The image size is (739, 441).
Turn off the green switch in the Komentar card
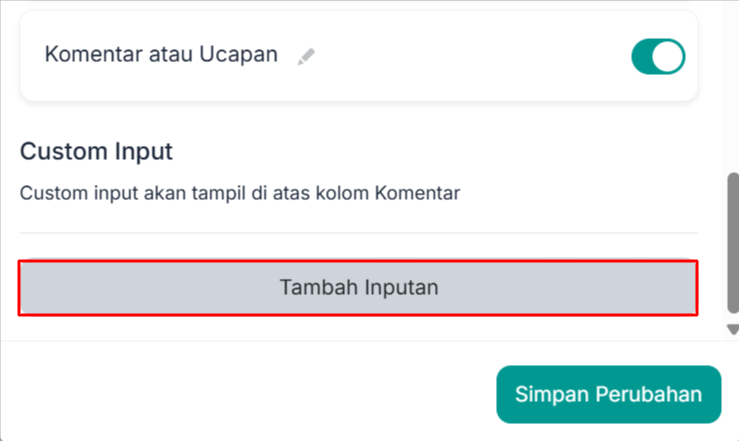(x=658, y=57)
